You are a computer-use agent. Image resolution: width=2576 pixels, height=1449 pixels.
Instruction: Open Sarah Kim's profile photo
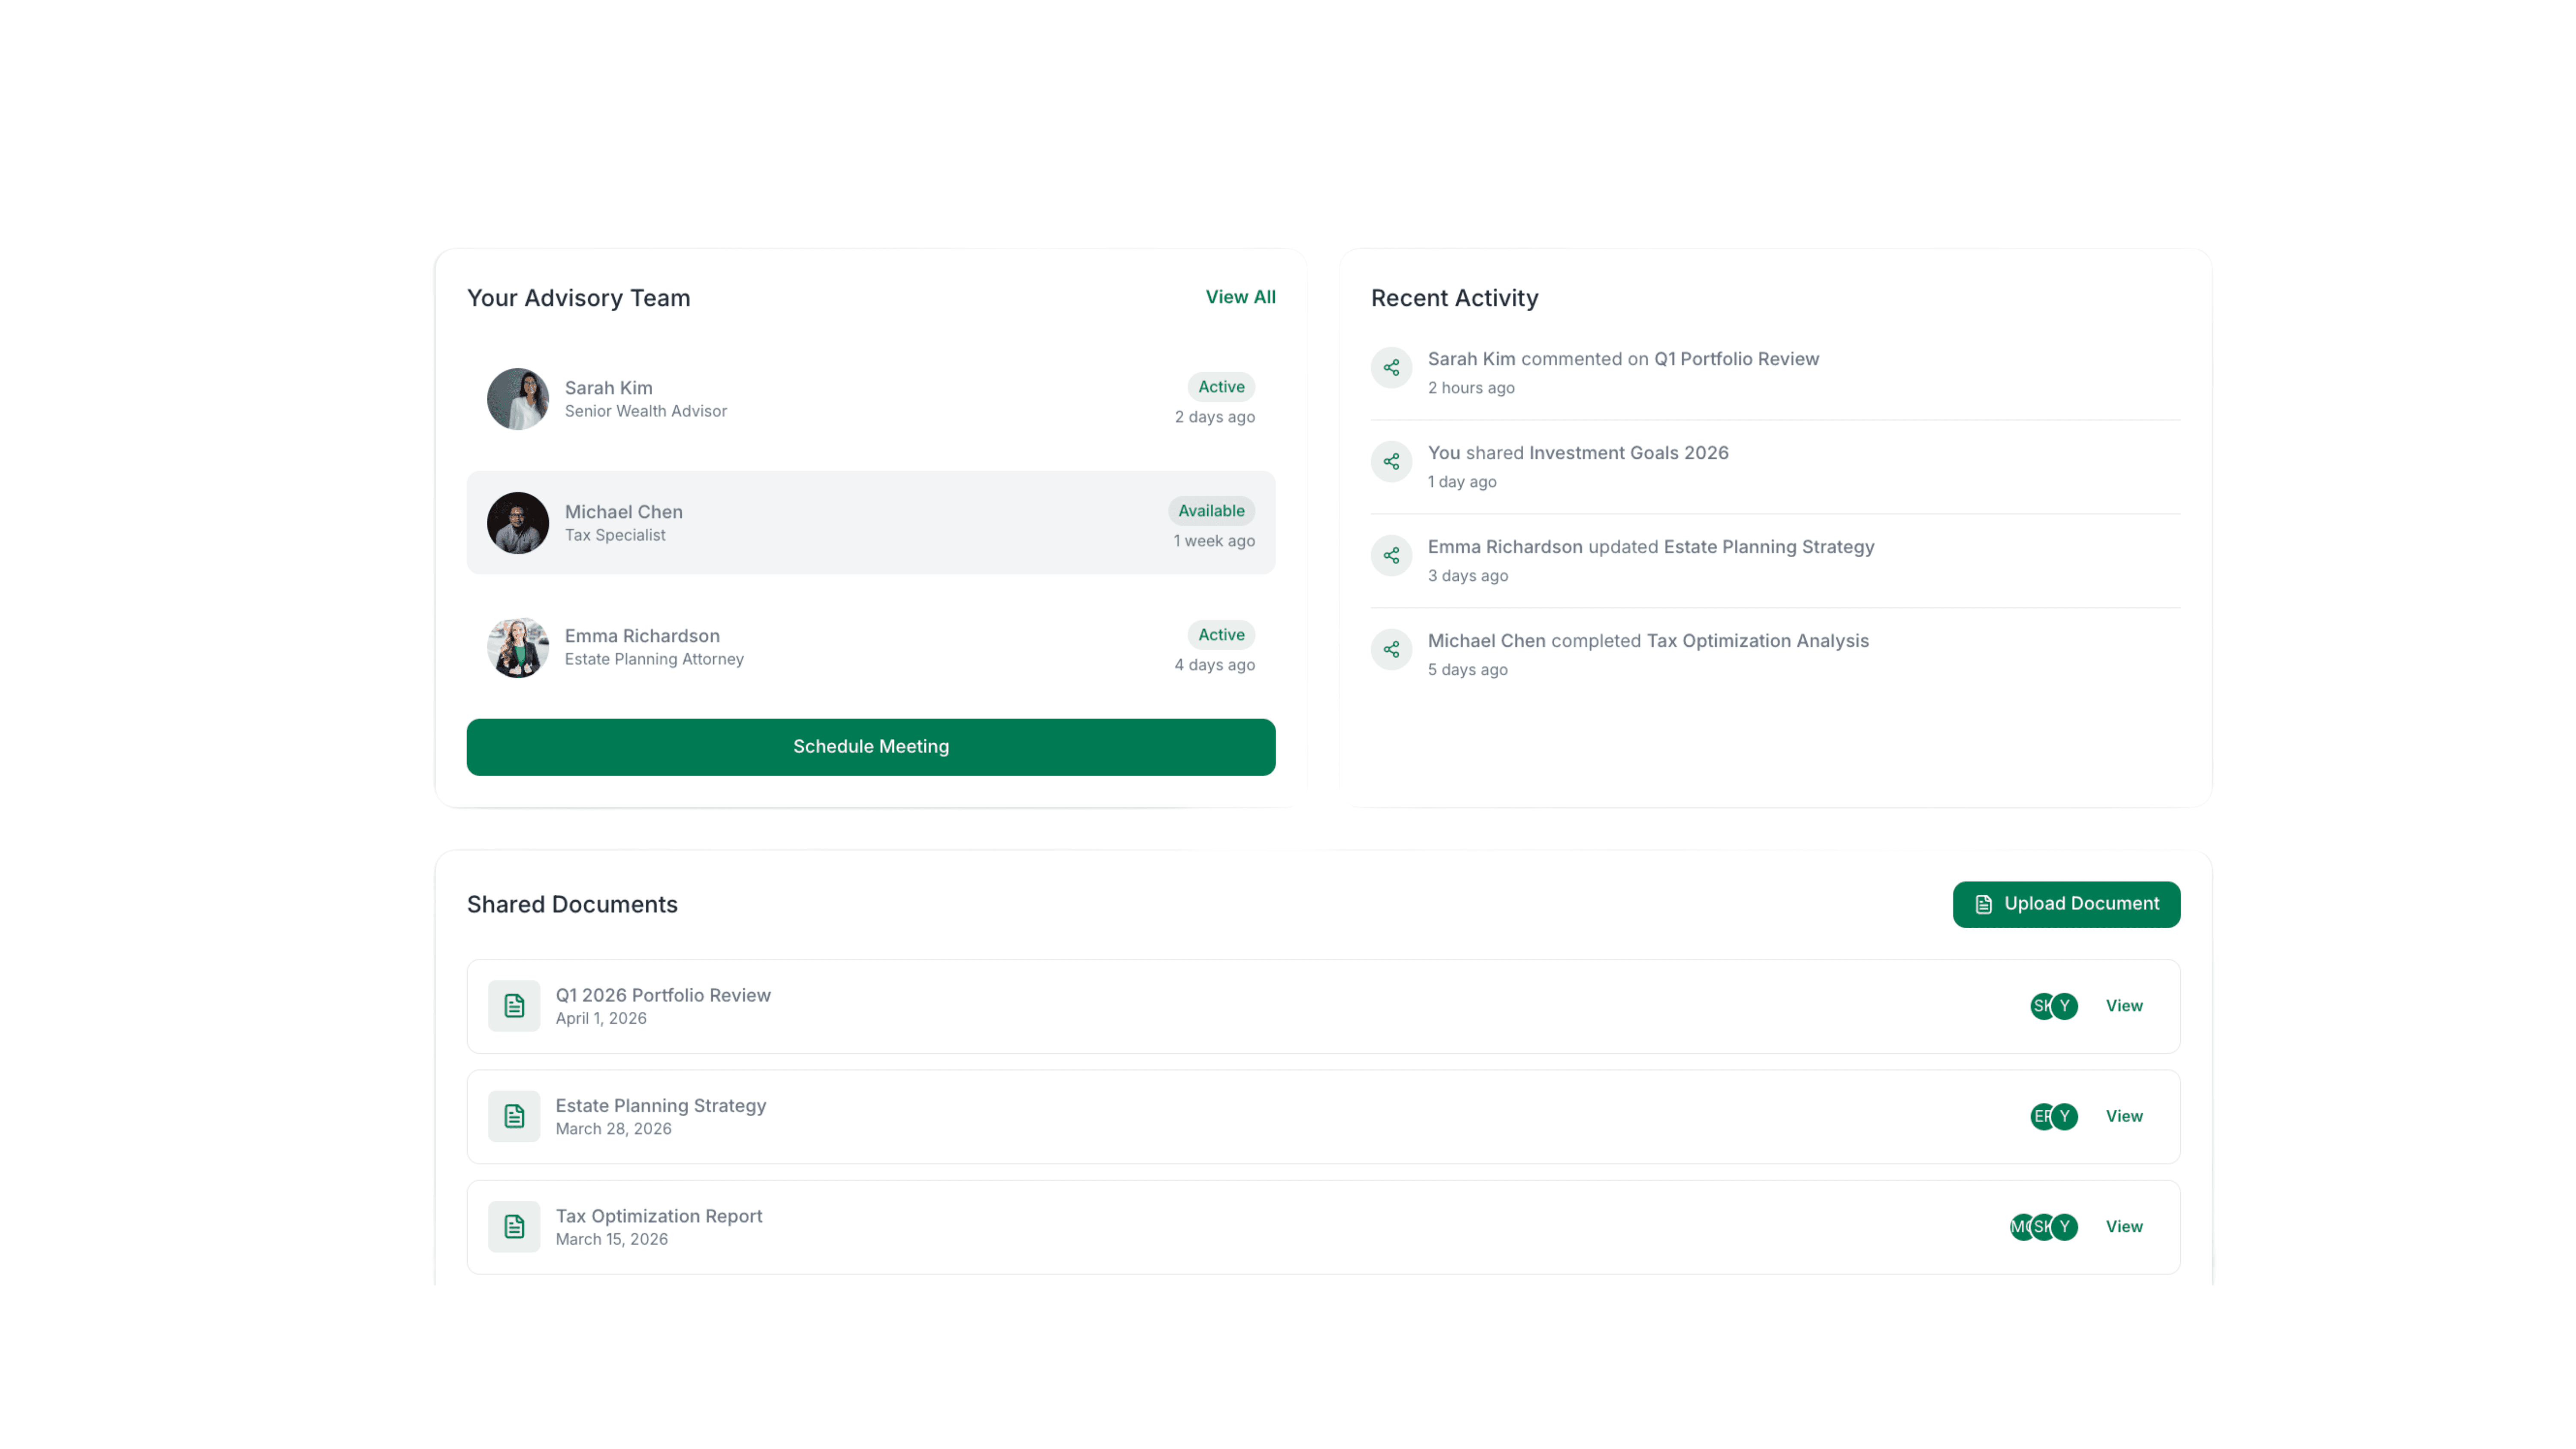(518, 399)
